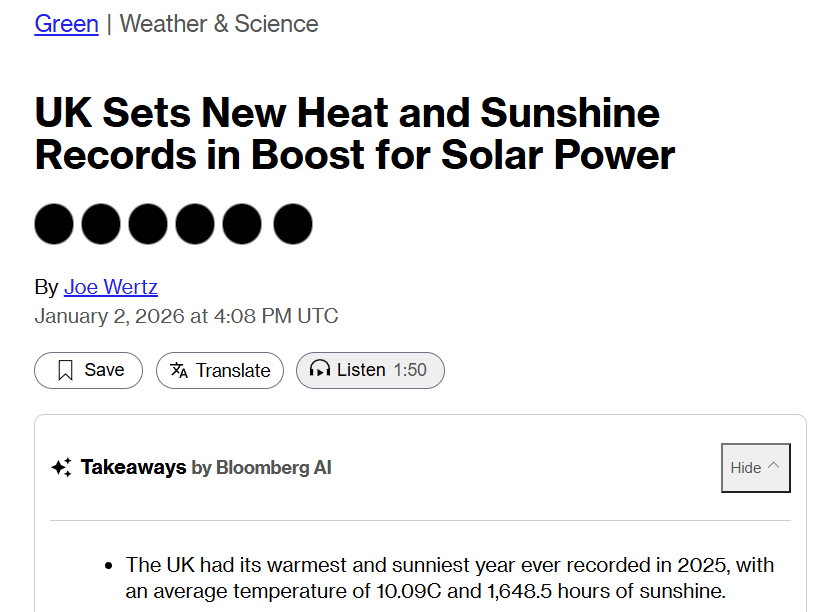Click the Save button label
The height and width of the screenshot is (612, 821).
pyautogui.click(x=104, y=370)
